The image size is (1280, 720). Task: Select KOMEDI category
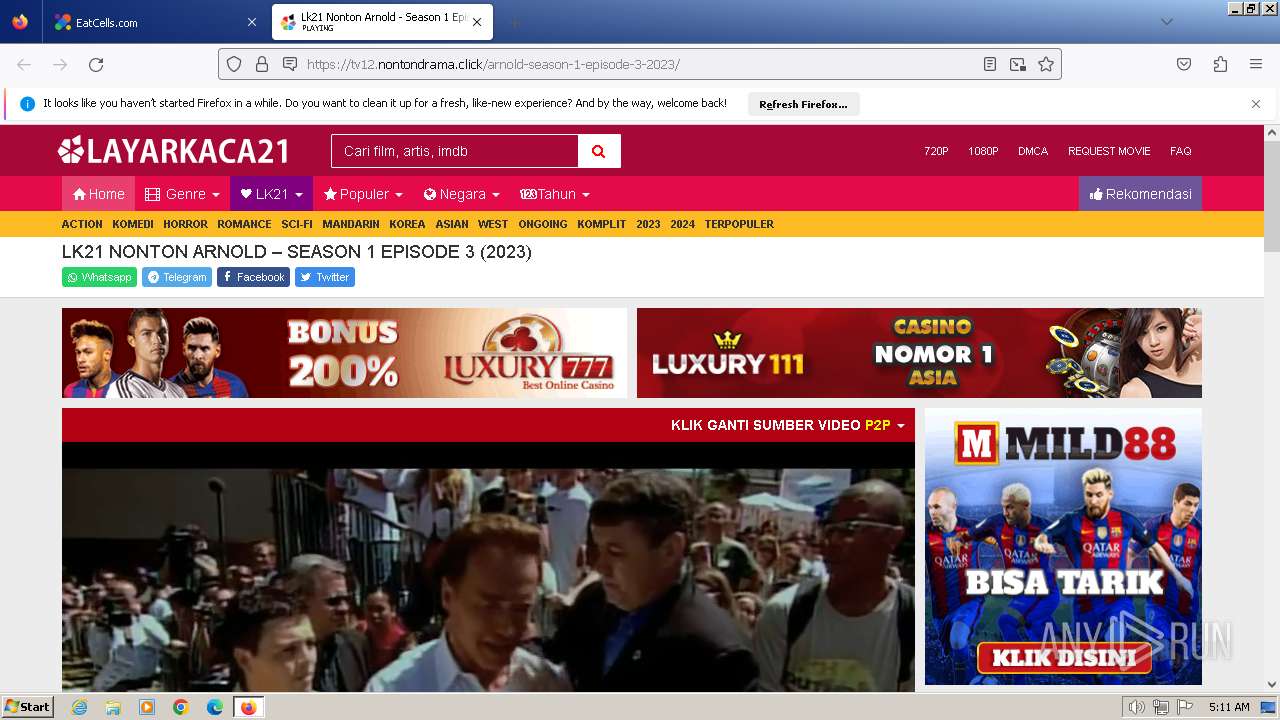click(133, 224)
